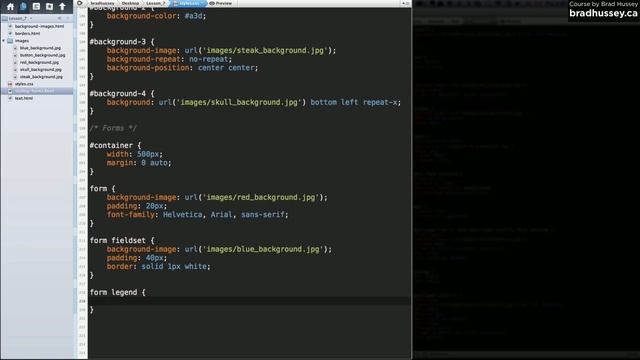Click '#background-4 {' selector line
Screen dimensions: 640x360
(122, 93)
